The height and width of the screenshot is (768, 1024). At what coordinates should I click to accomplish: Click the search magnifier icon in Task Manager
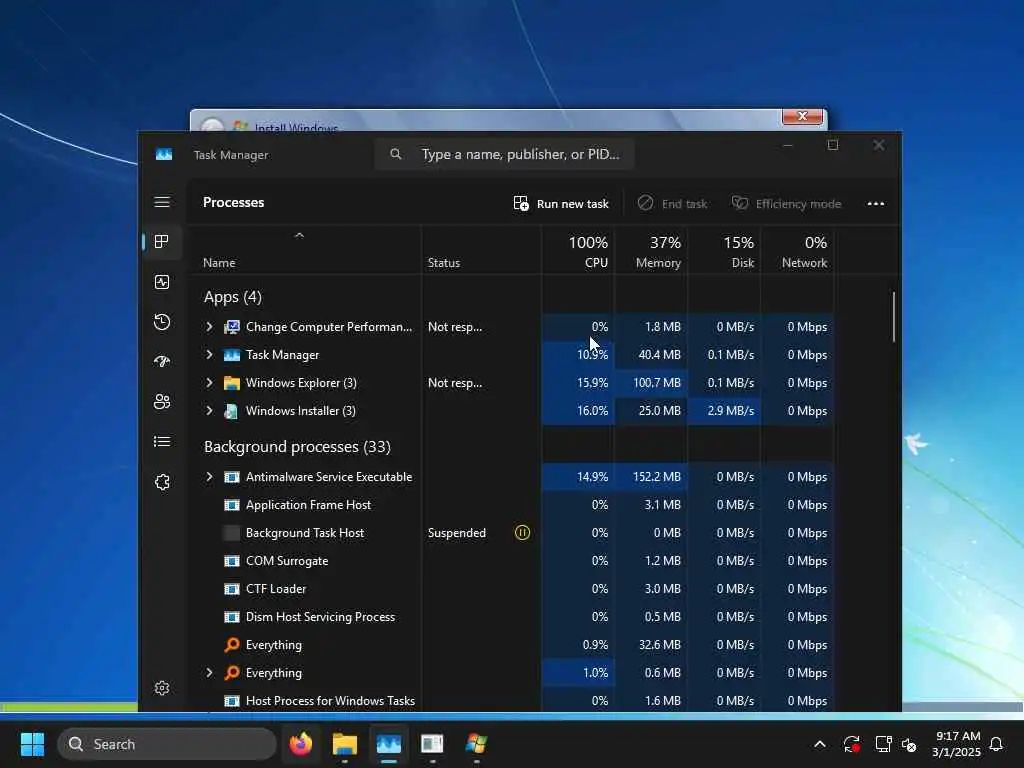396,154
